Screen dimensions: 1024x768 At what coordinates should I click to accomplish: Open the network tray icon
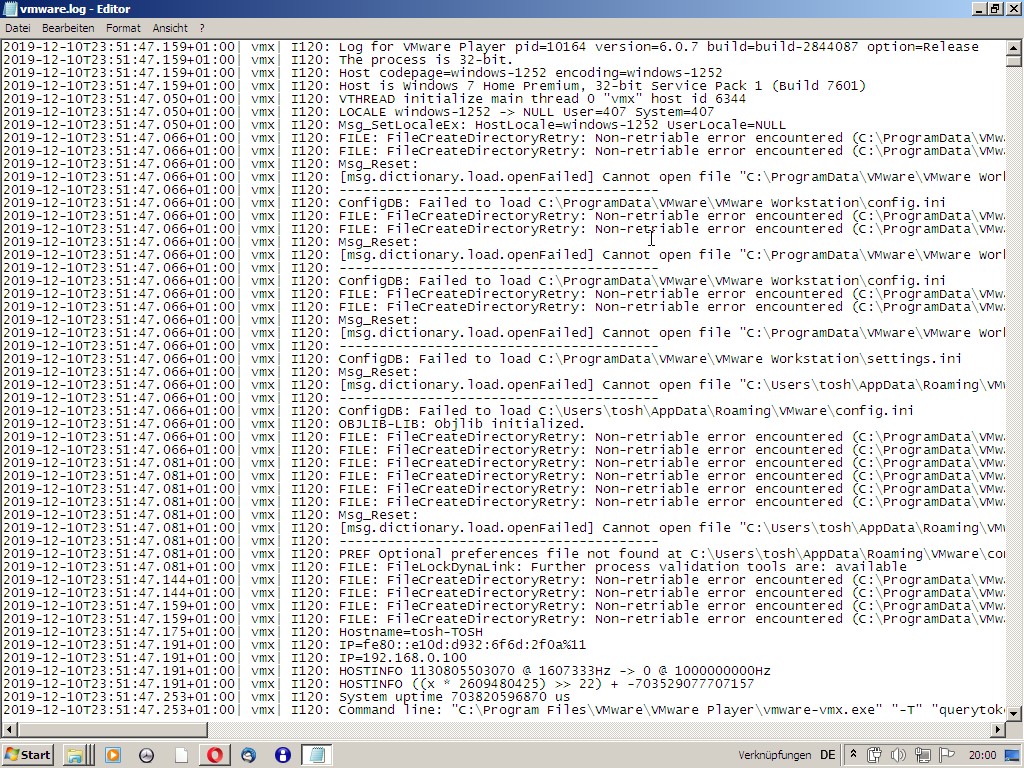pyautogui.click(x=922, y=755)
